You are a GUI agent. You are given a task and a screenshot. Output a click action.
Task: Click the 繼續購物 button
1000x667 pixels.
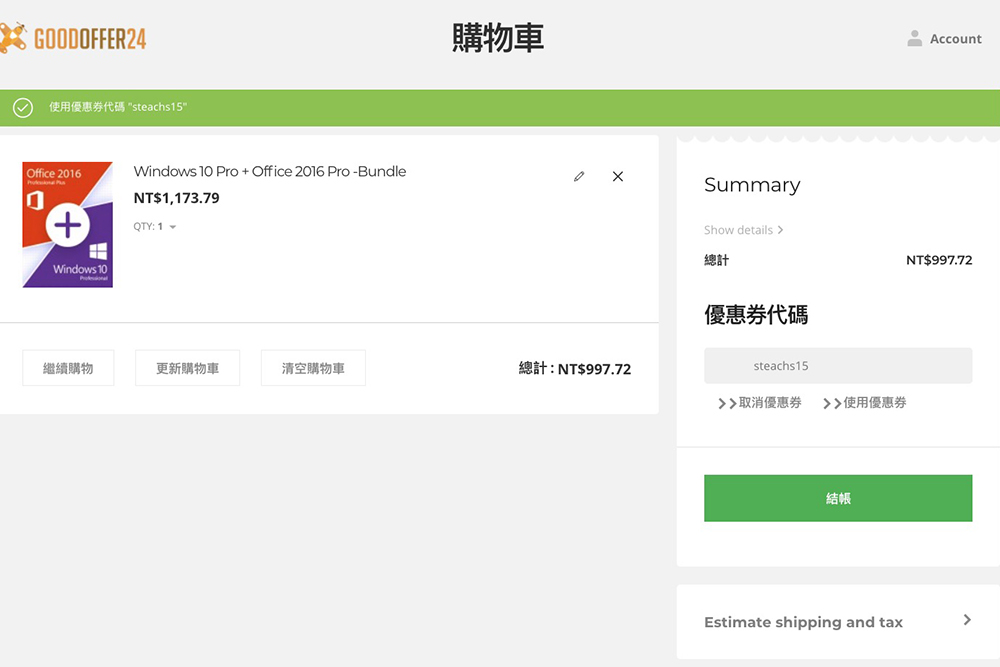tap(68, 367)
